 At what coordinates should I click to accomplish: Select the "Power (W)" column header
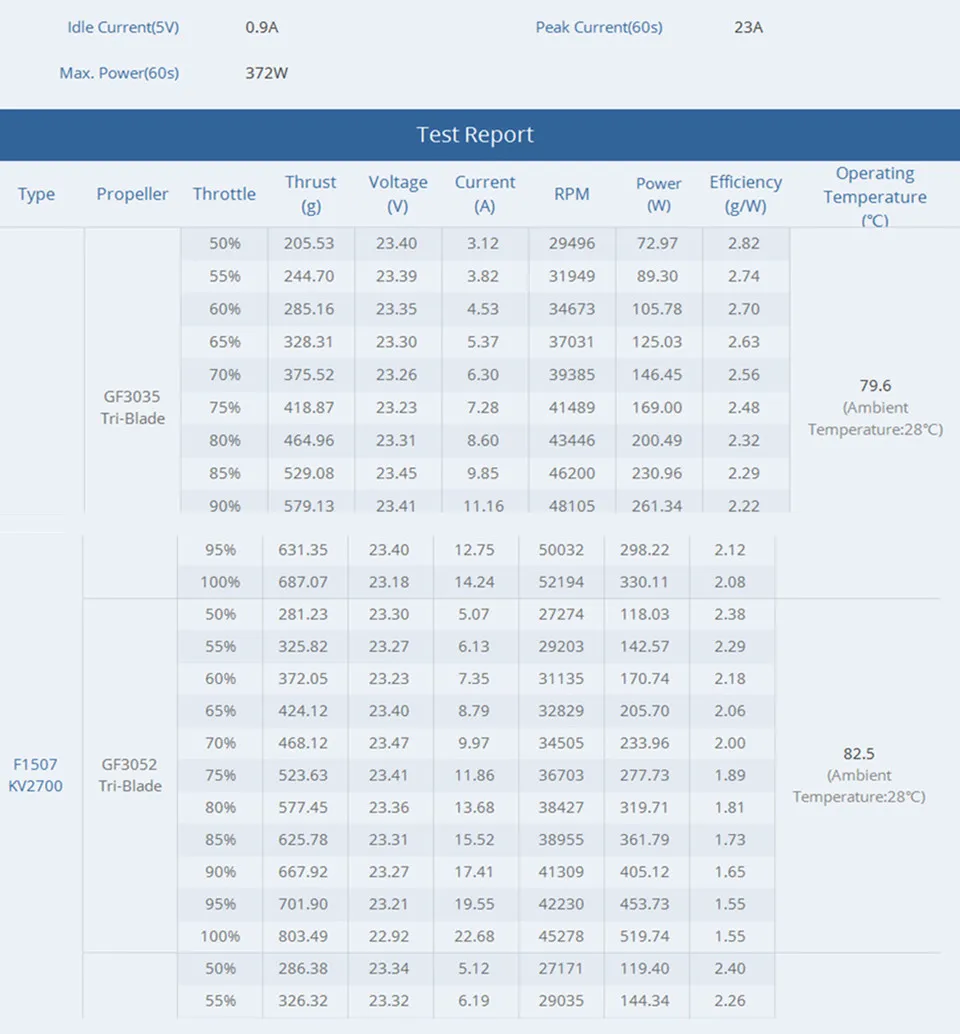[659, 194]
